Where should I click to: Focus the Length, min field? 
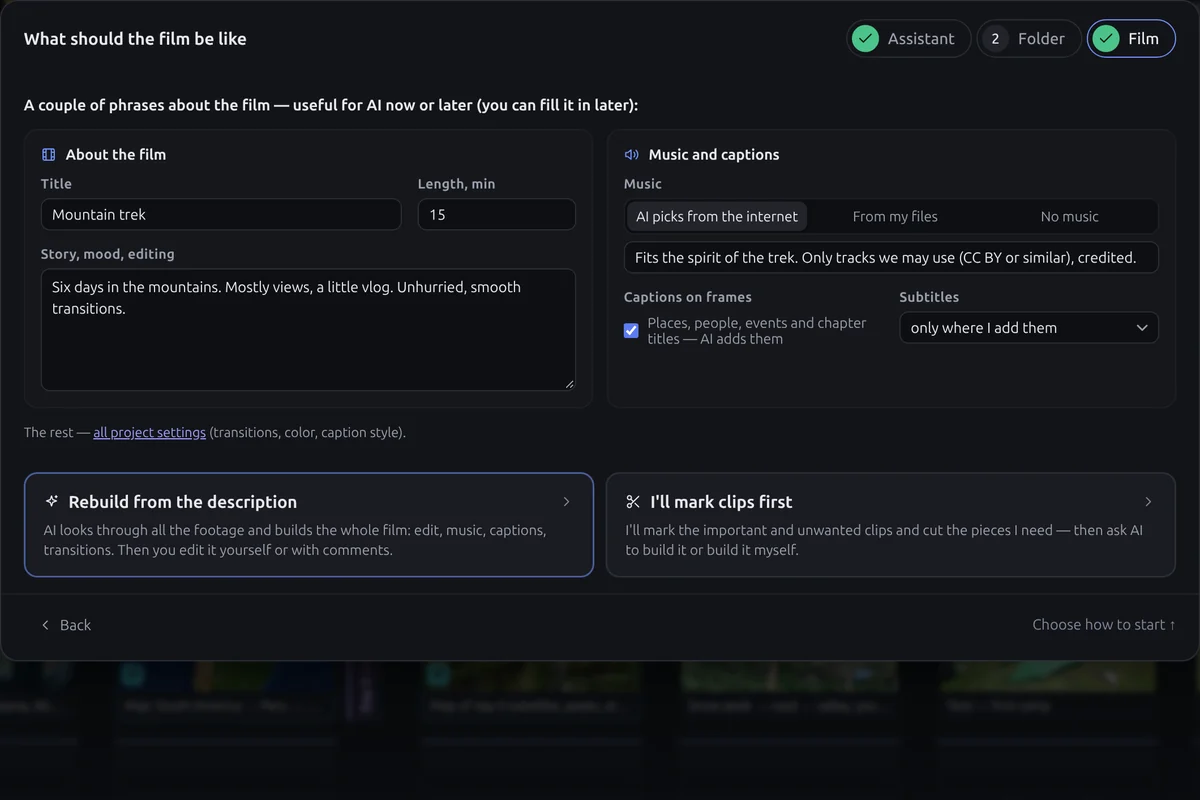coord(497,215)
